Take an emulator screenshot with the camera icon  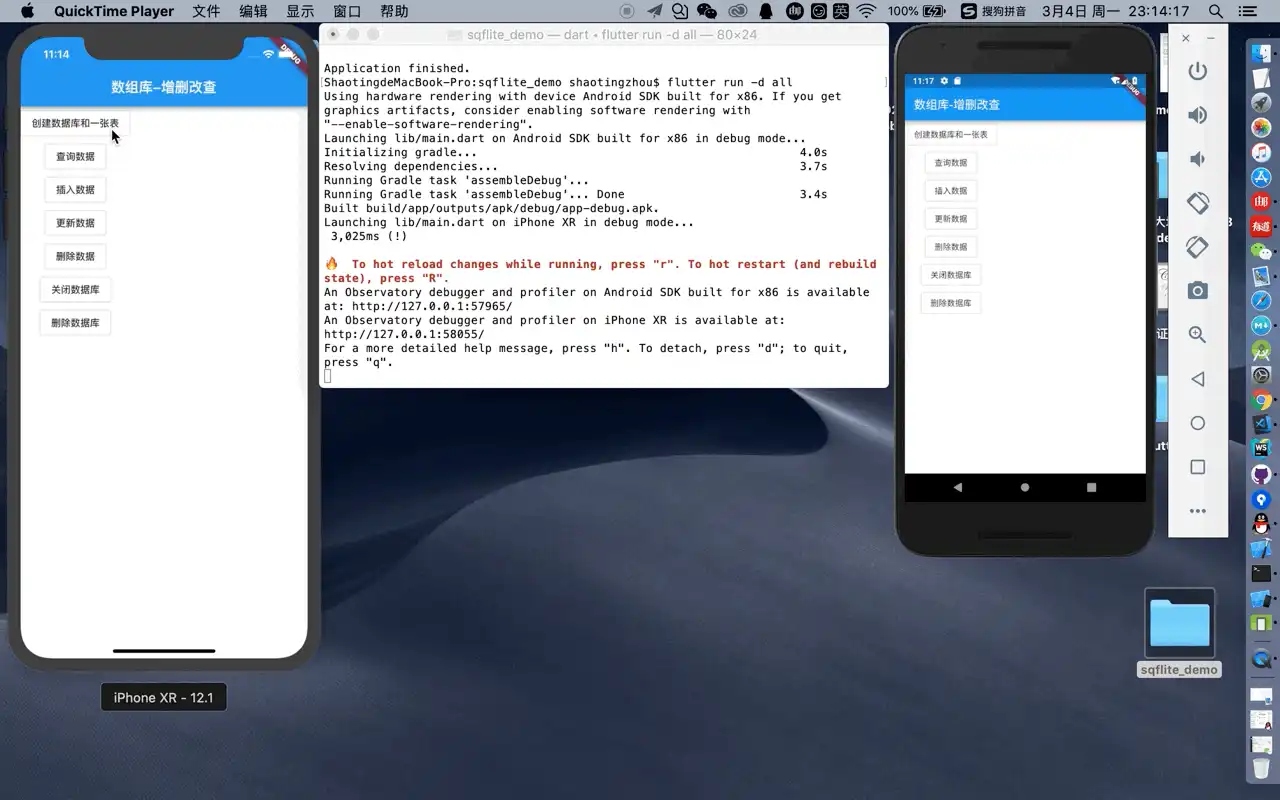tap(1197, 291)
